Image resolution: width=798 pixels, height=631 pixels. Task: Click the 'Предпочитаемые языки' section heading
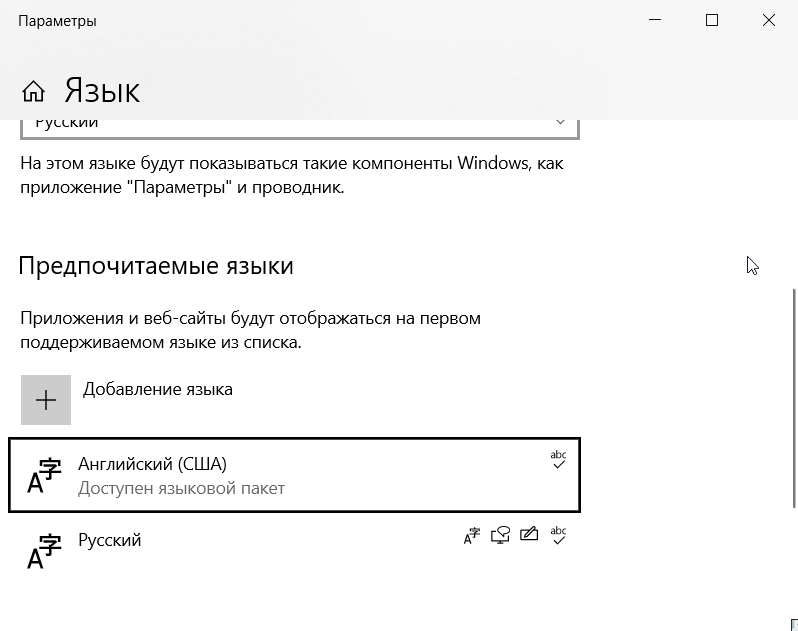point(156,266)
